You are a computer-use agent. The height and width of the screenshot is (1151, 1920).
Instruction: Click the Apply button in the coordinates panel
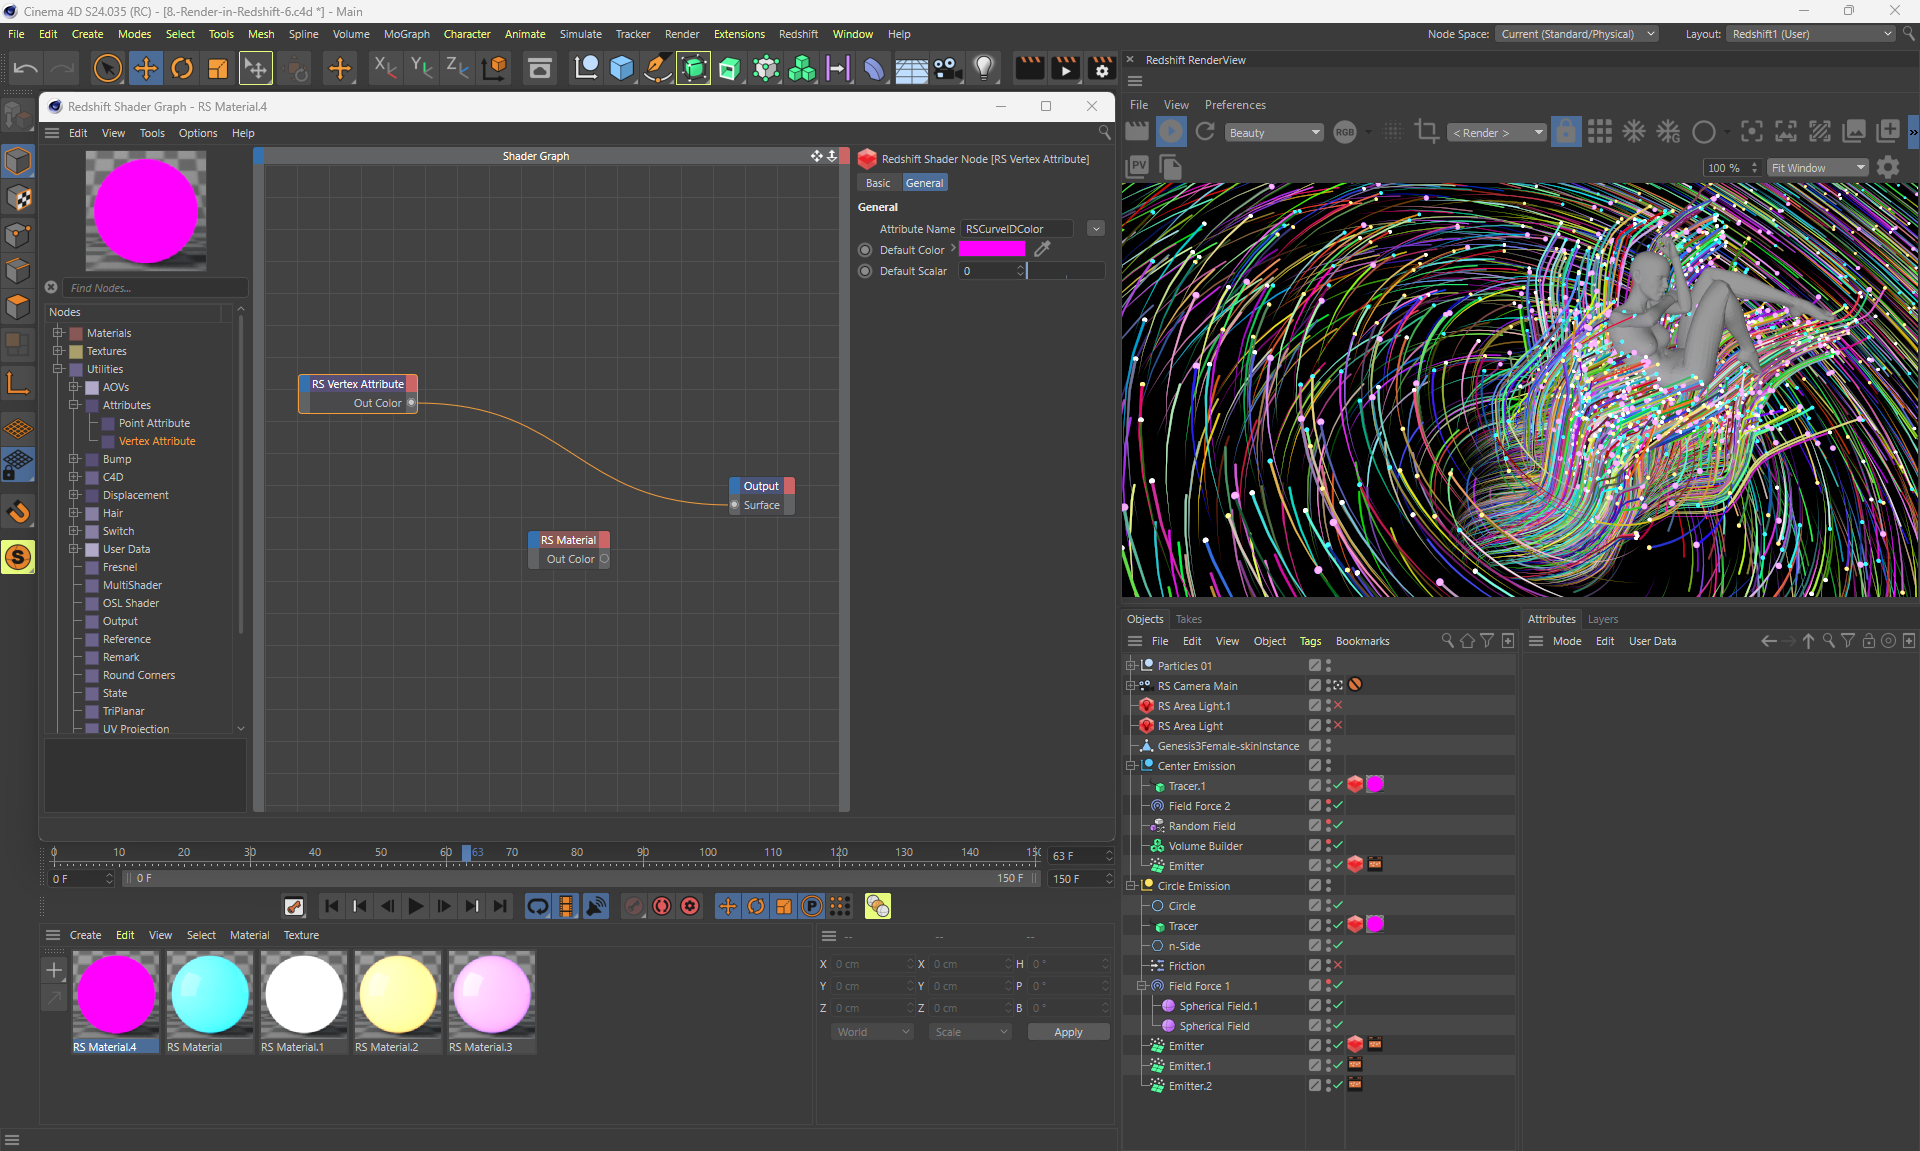[1068, 1032]
